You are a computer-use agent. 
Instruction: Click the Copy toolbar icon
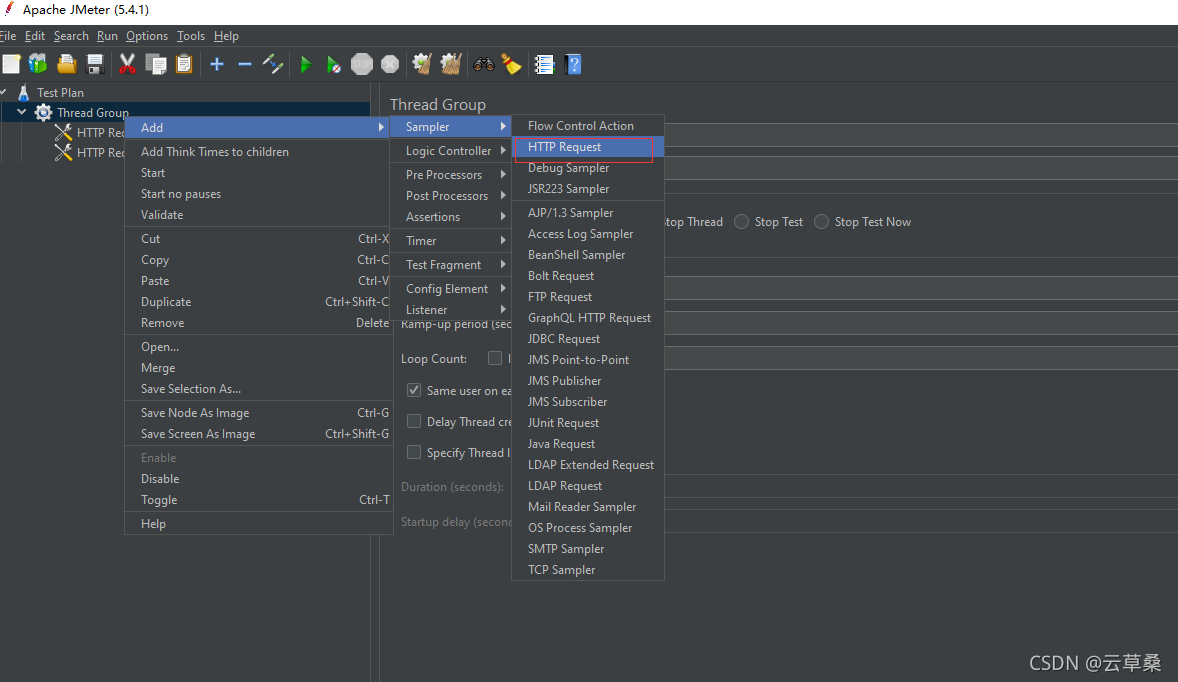coord(156,65)
